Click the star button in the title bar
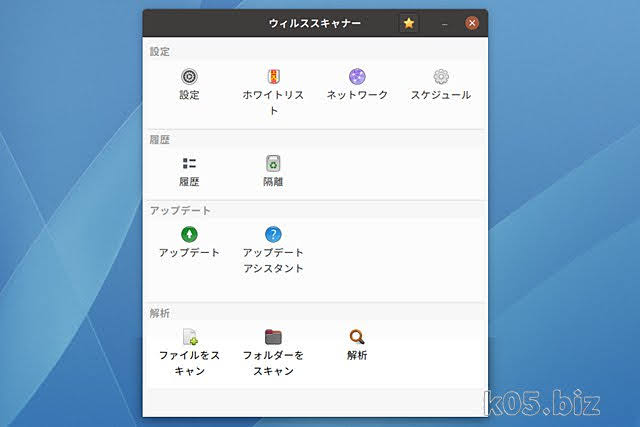640x427 pixels. point(409,23)
